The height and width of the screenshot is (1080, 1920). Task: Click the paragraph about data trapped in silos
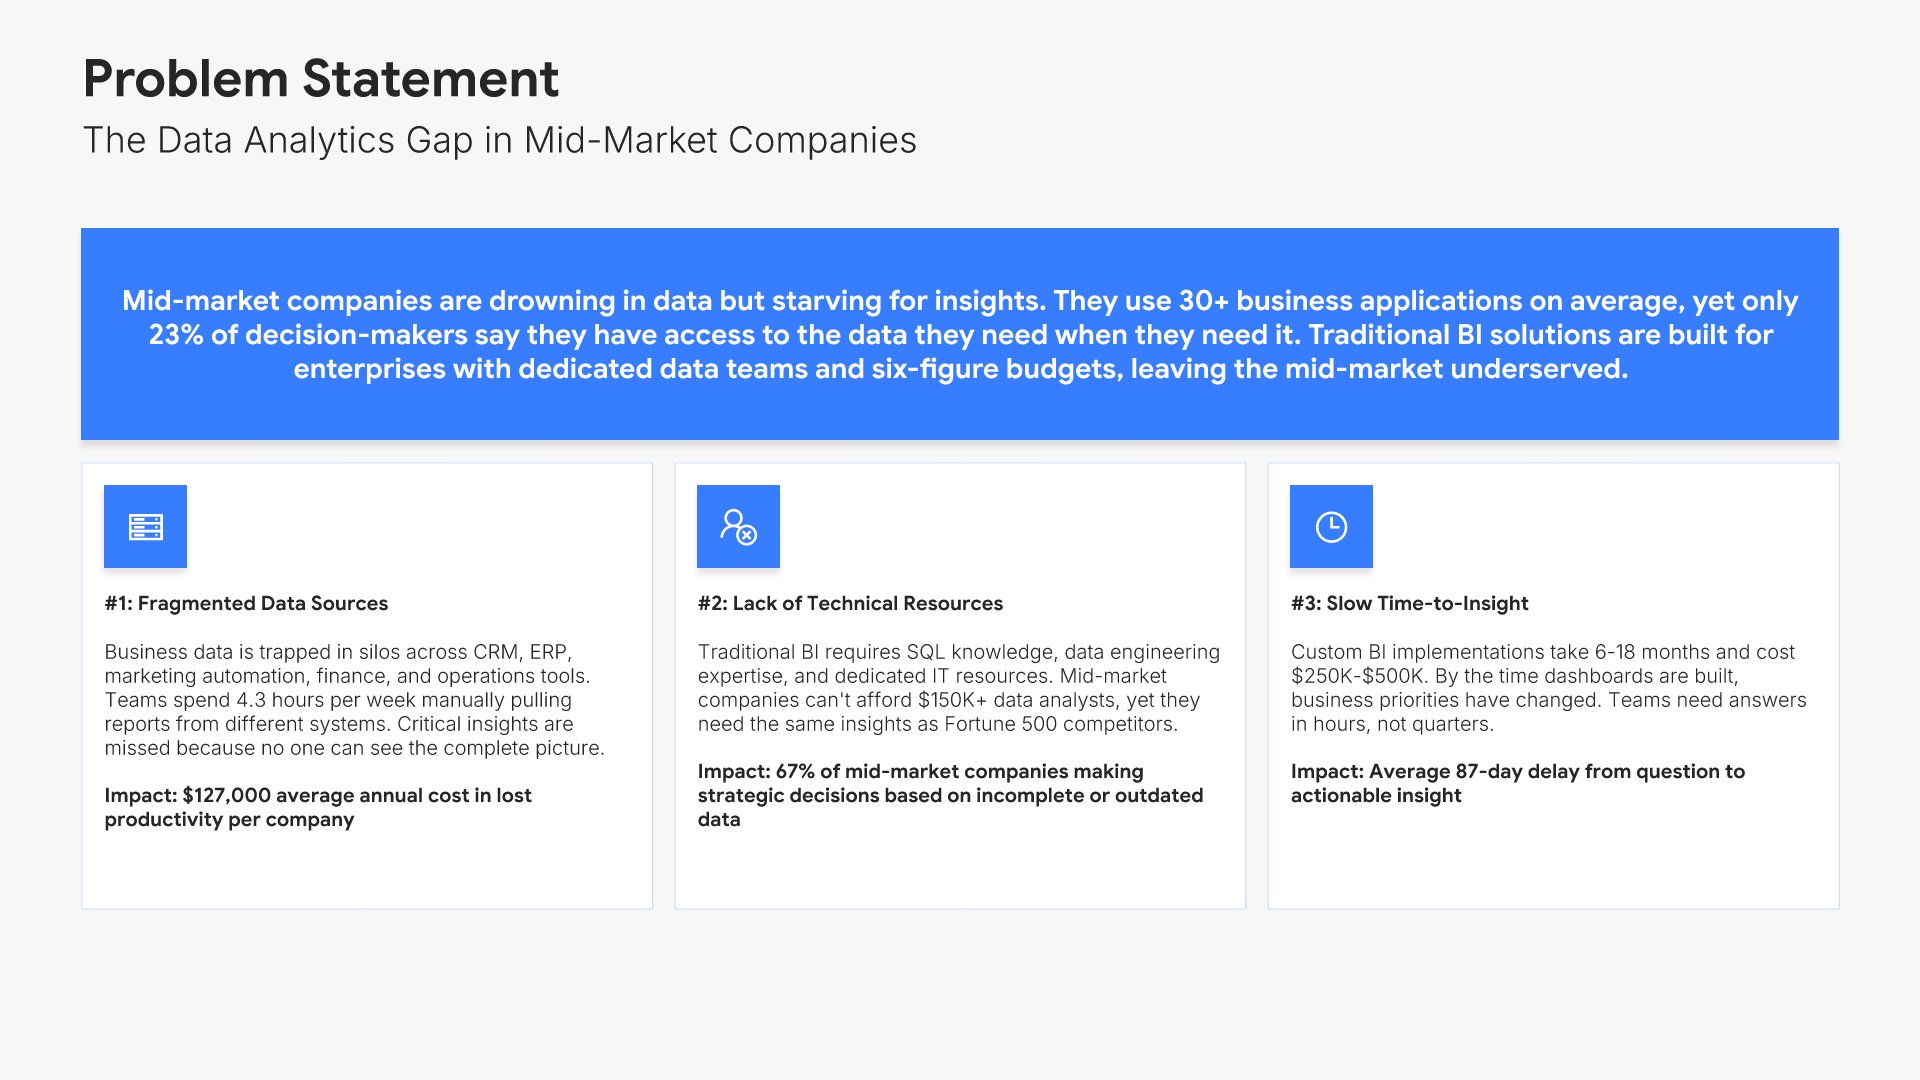tap(354, 700)
